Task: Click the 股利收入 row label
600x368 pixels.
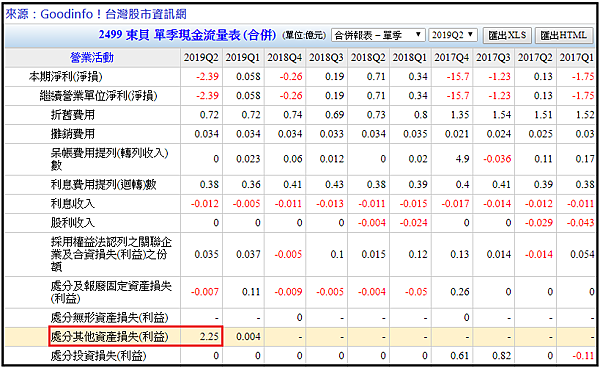Action: [73, 223]
